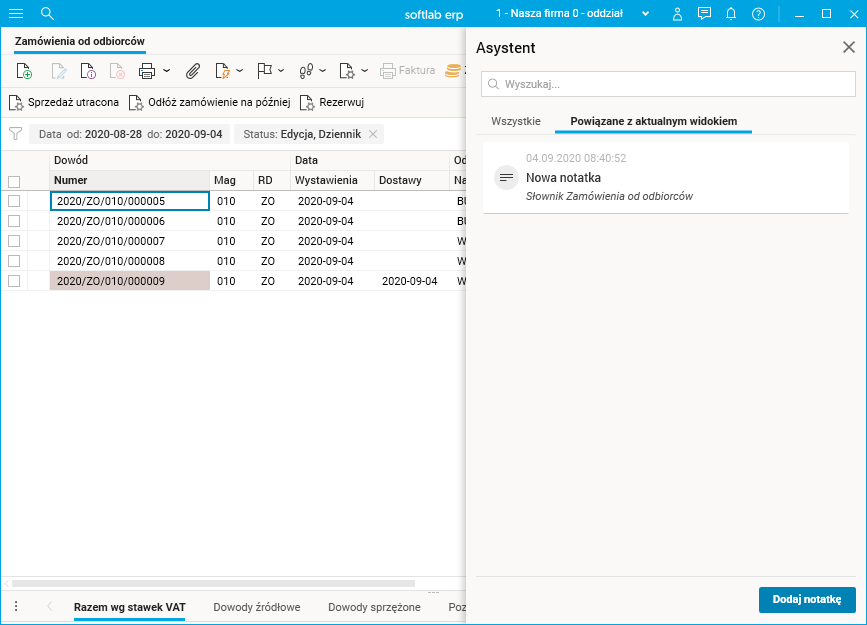Tick checkbox for order 2020/ZO/010/000009
The height and width of the screenshot is (625, 867).
pos(14,281)
